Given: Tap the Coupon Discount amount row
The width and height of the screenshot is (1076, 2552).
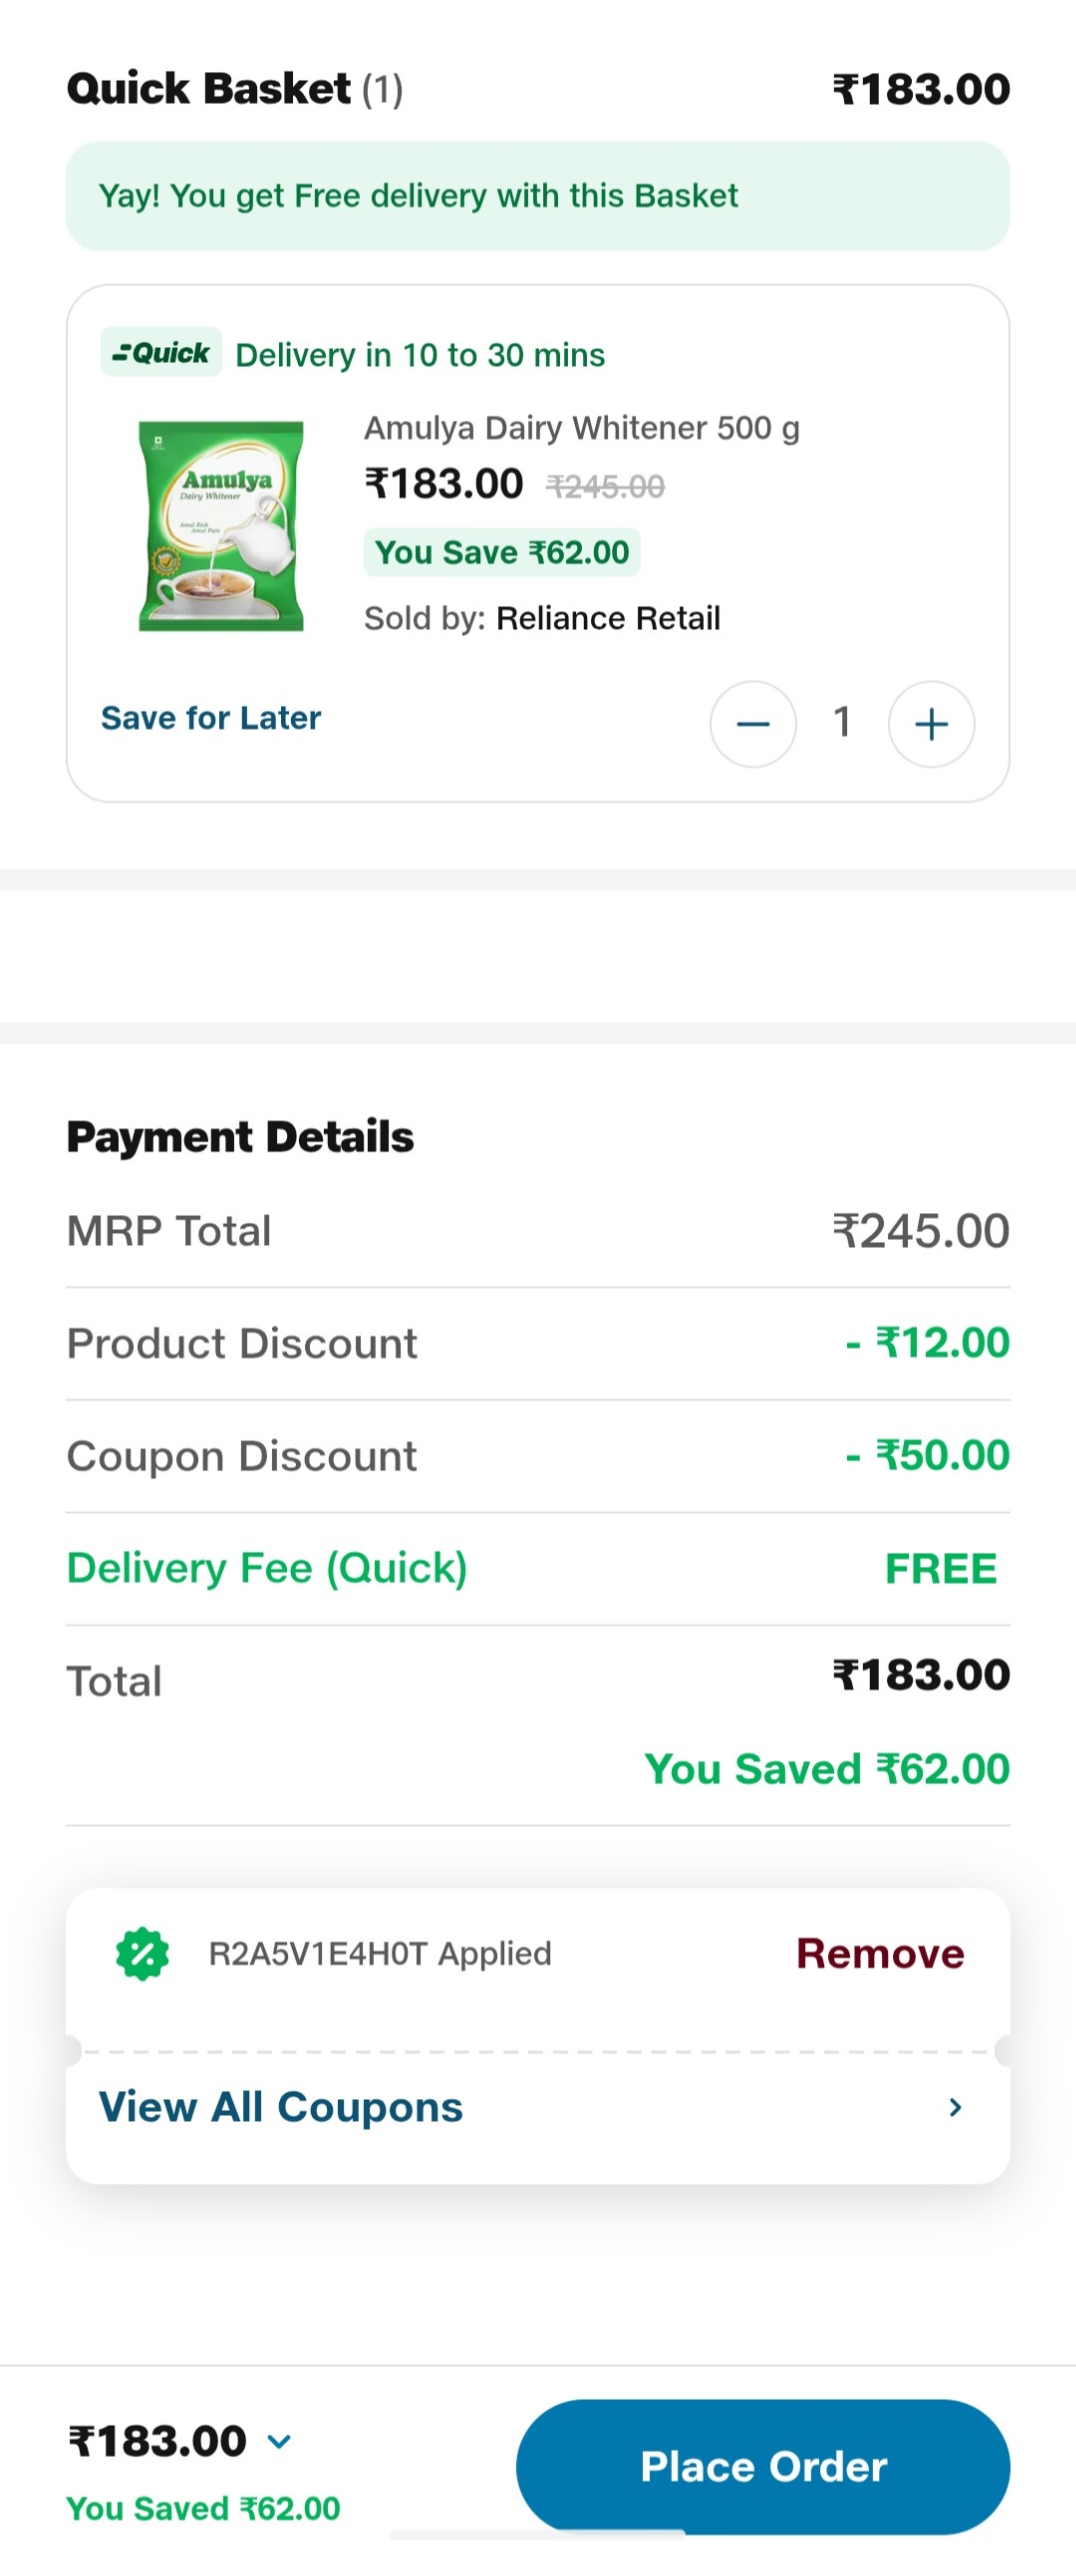Looking at the screenshot, I should click(537, 1456).
